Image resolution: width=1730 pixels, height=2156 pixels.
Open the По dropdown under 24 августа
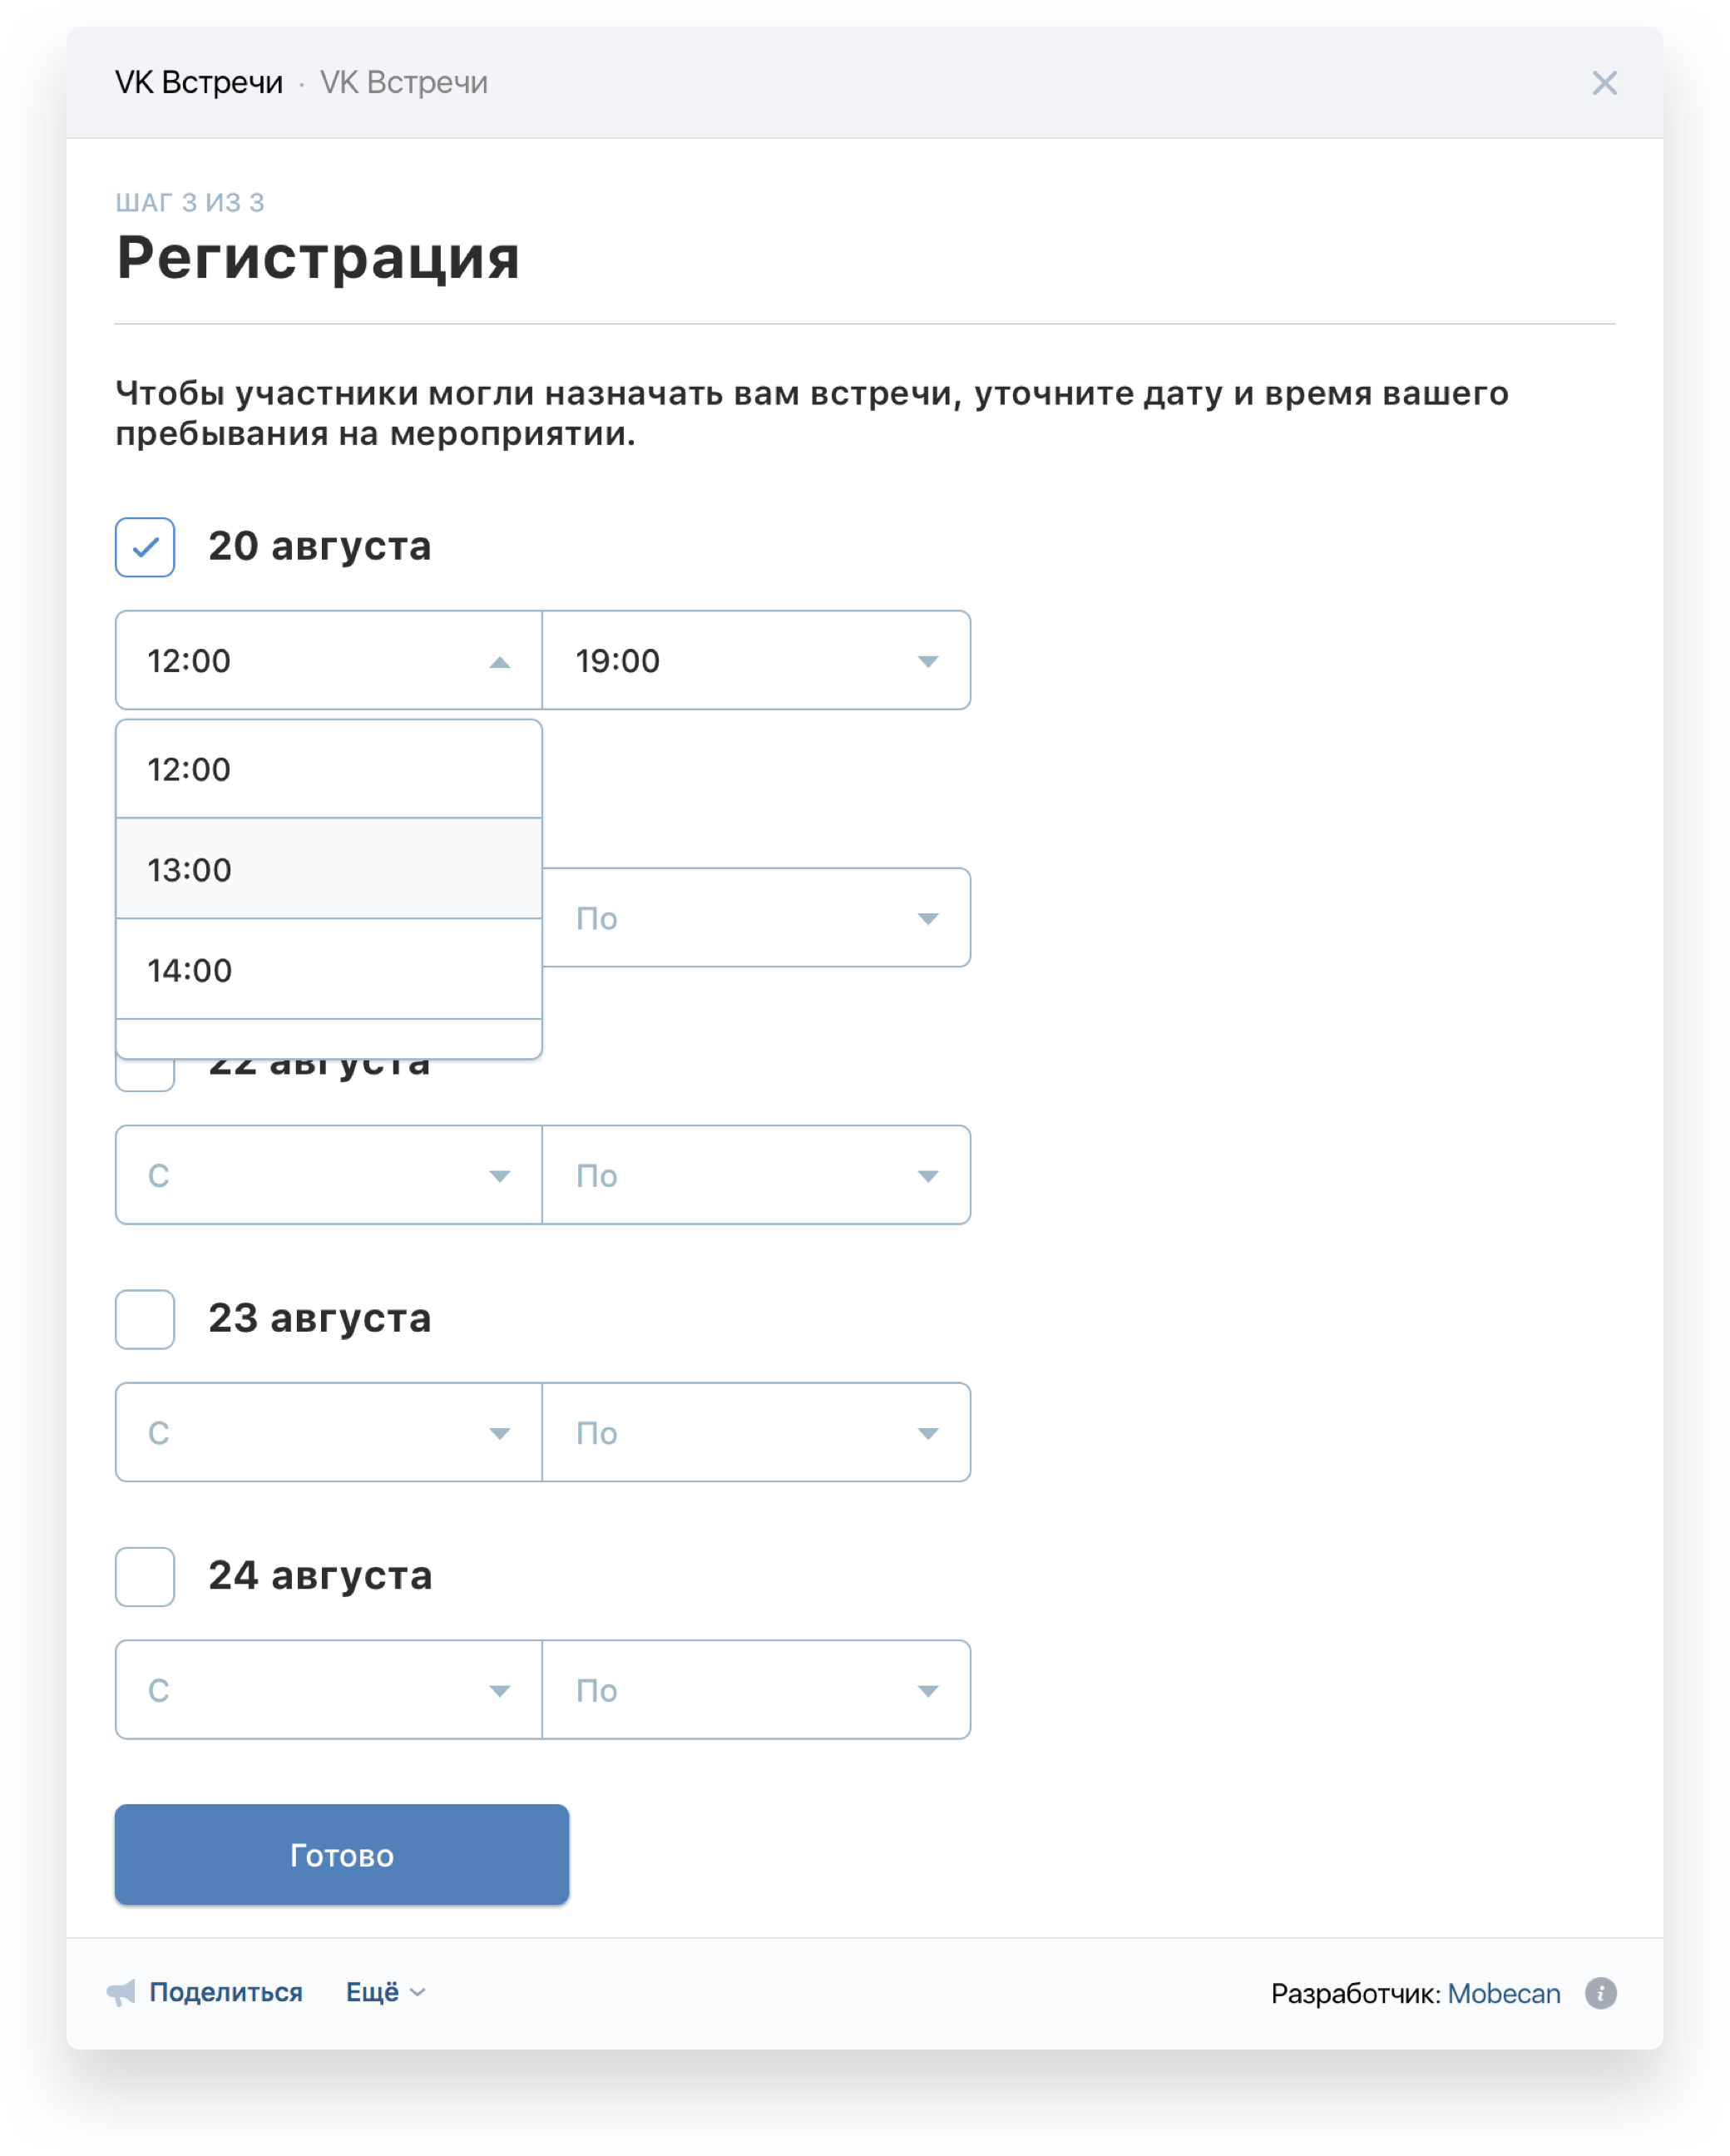(x=756, y=1689)
